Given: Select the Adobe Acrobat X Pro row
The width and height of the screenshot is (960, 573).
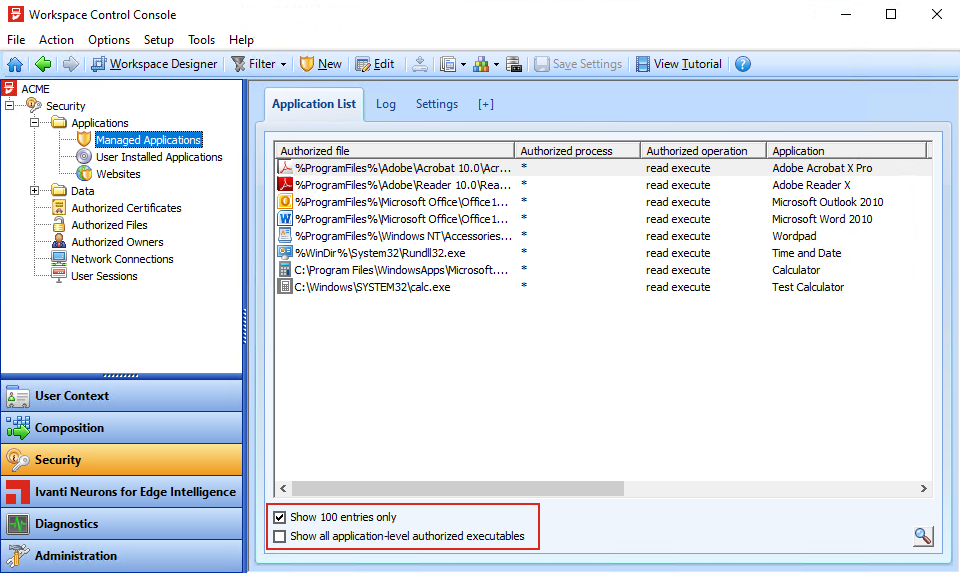Looking at the screenshot, I should (x=604, y=168).
